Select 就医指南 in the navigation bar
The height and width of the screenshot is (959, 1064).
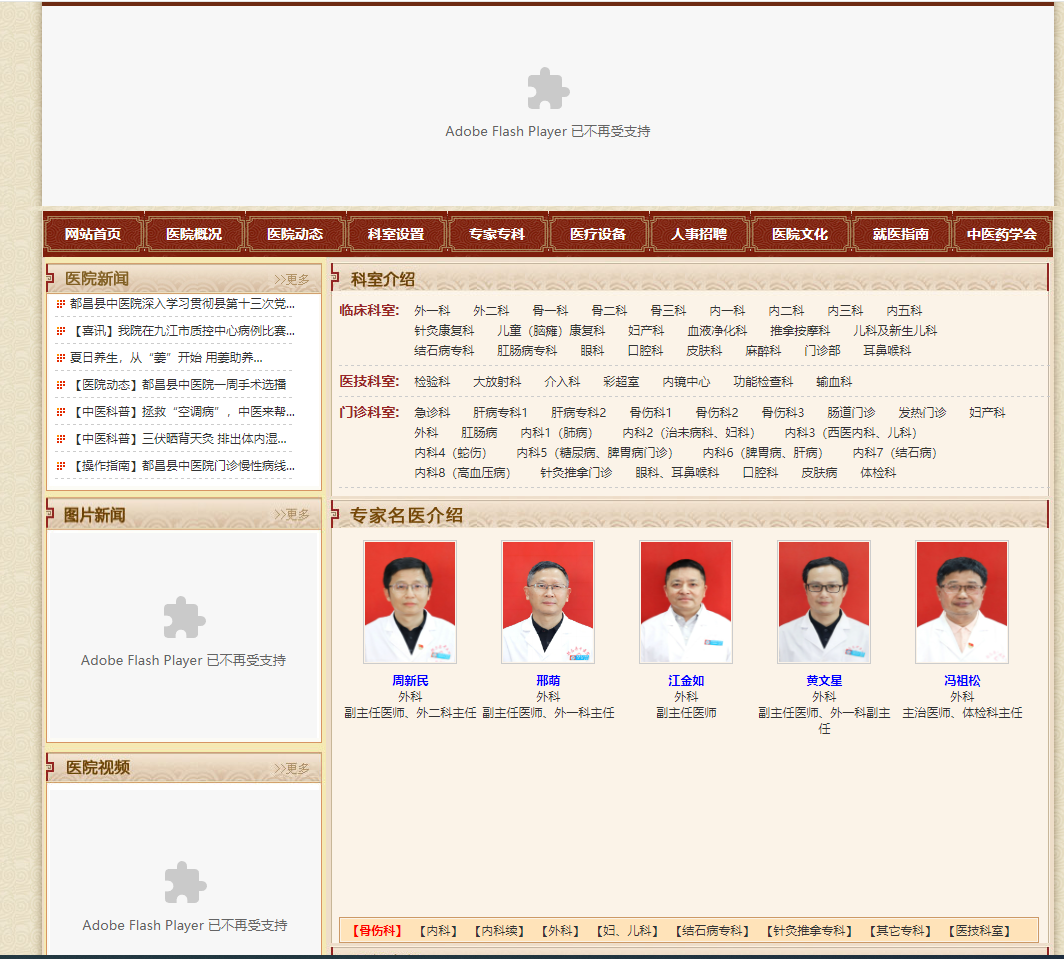coord(900,234)
